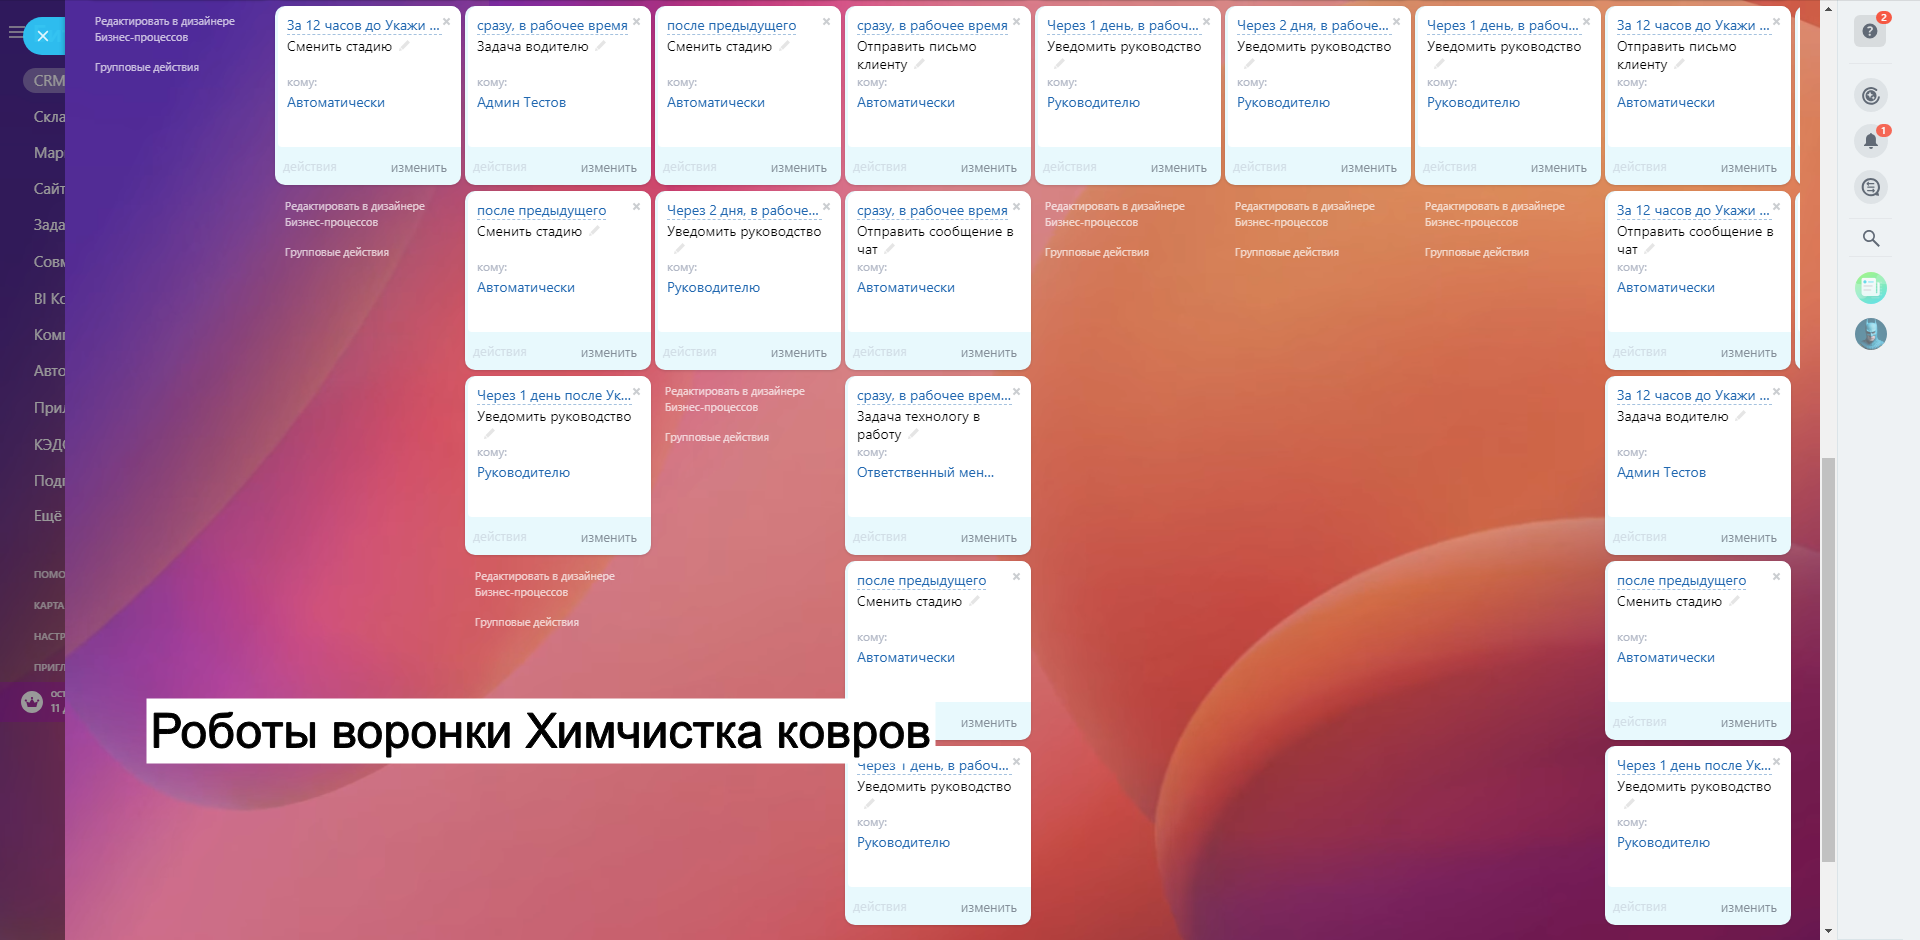Viewport: 1920px width, 940px height.
Task: Open 'Ответственный мен...' recipient of 'Задача технологу в работу'
Action: pyautogui.click(x=925, y=473)
